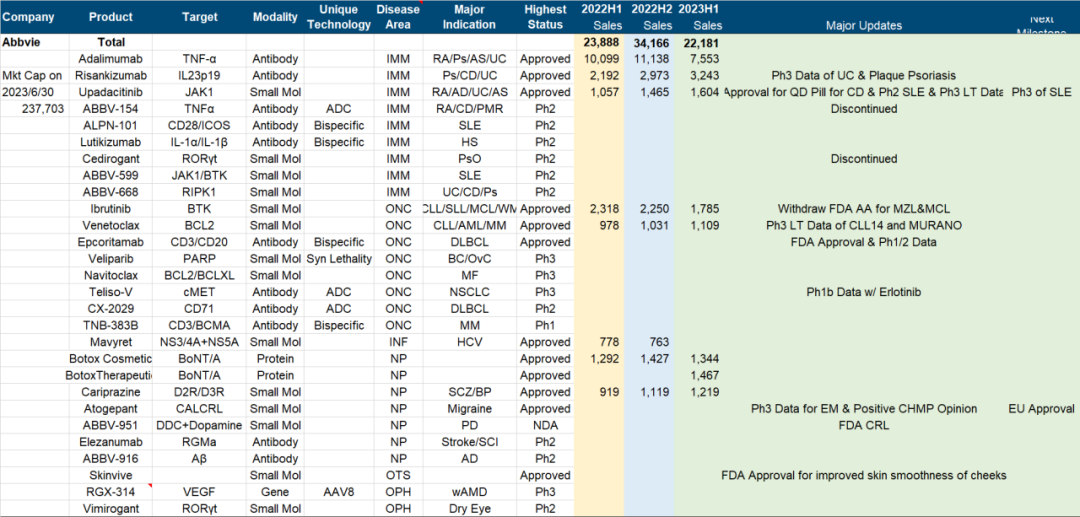Select the CD3/BCMA target cell
Image resolution: width=1080 pixels, height=517 pixels.
[200, 325]
